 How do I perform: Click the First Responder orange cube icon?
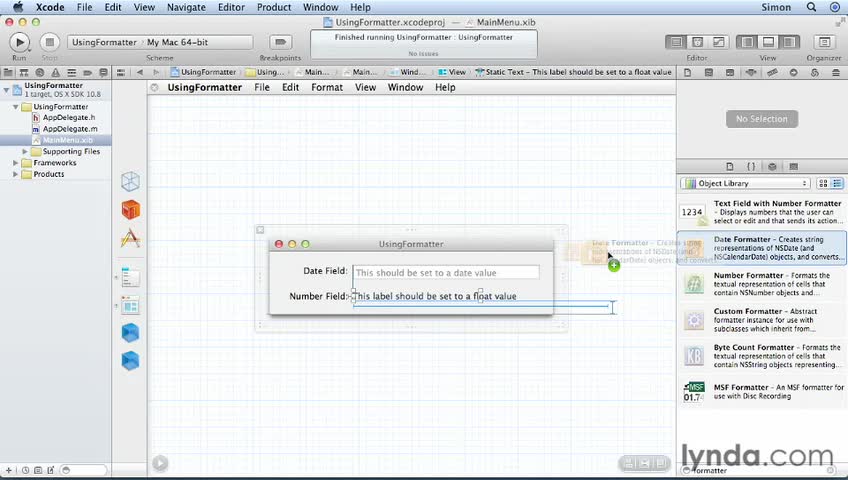point(130,210)
